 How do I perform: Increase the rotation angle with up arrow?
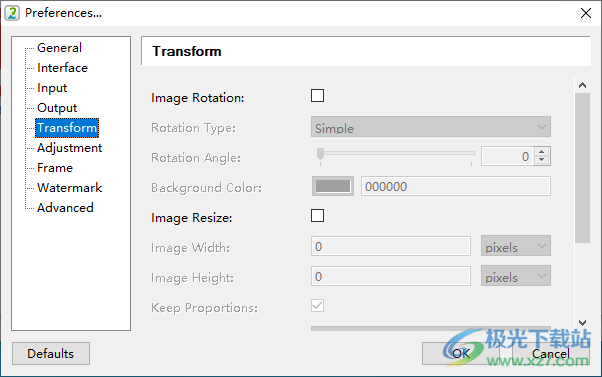click(541, 152)
